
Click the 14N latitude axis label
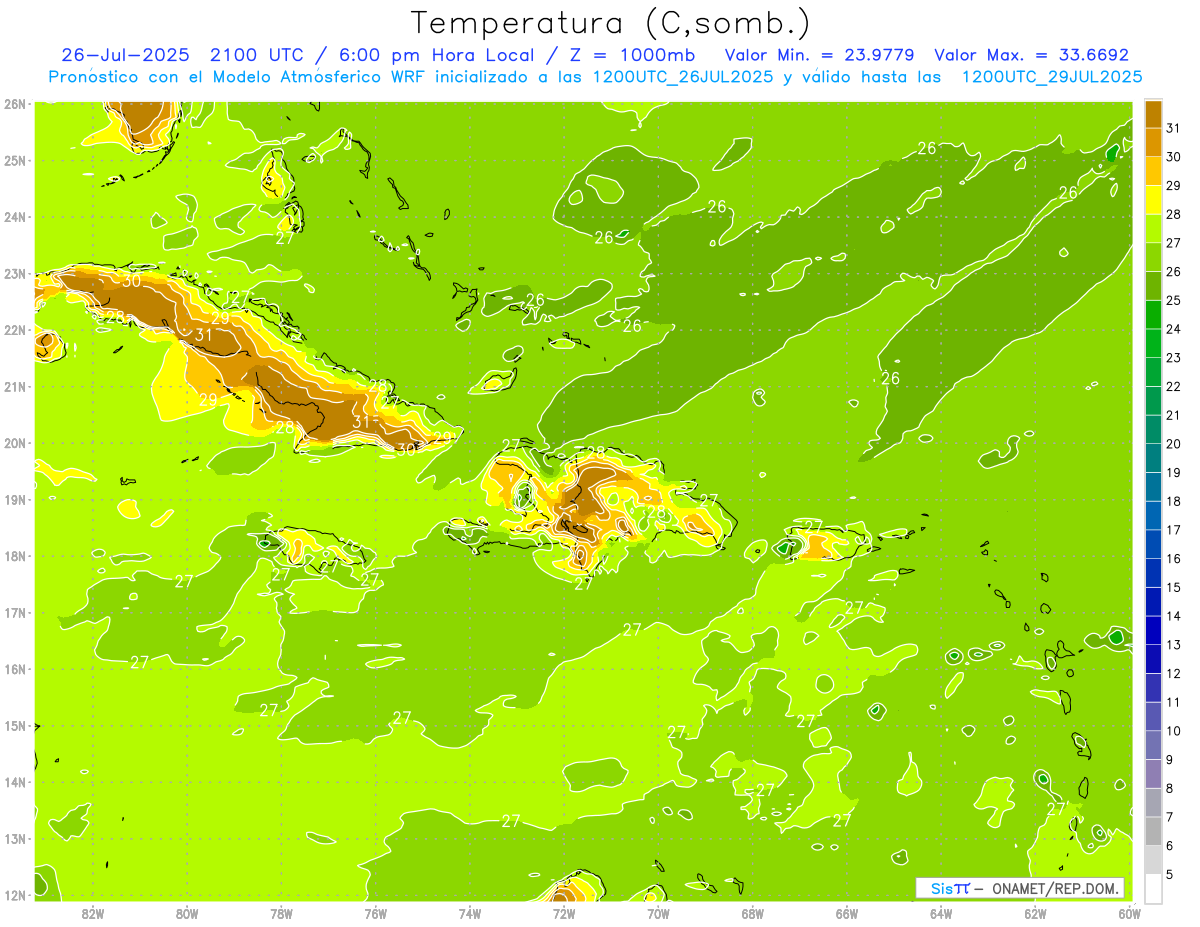click(15, 782)
